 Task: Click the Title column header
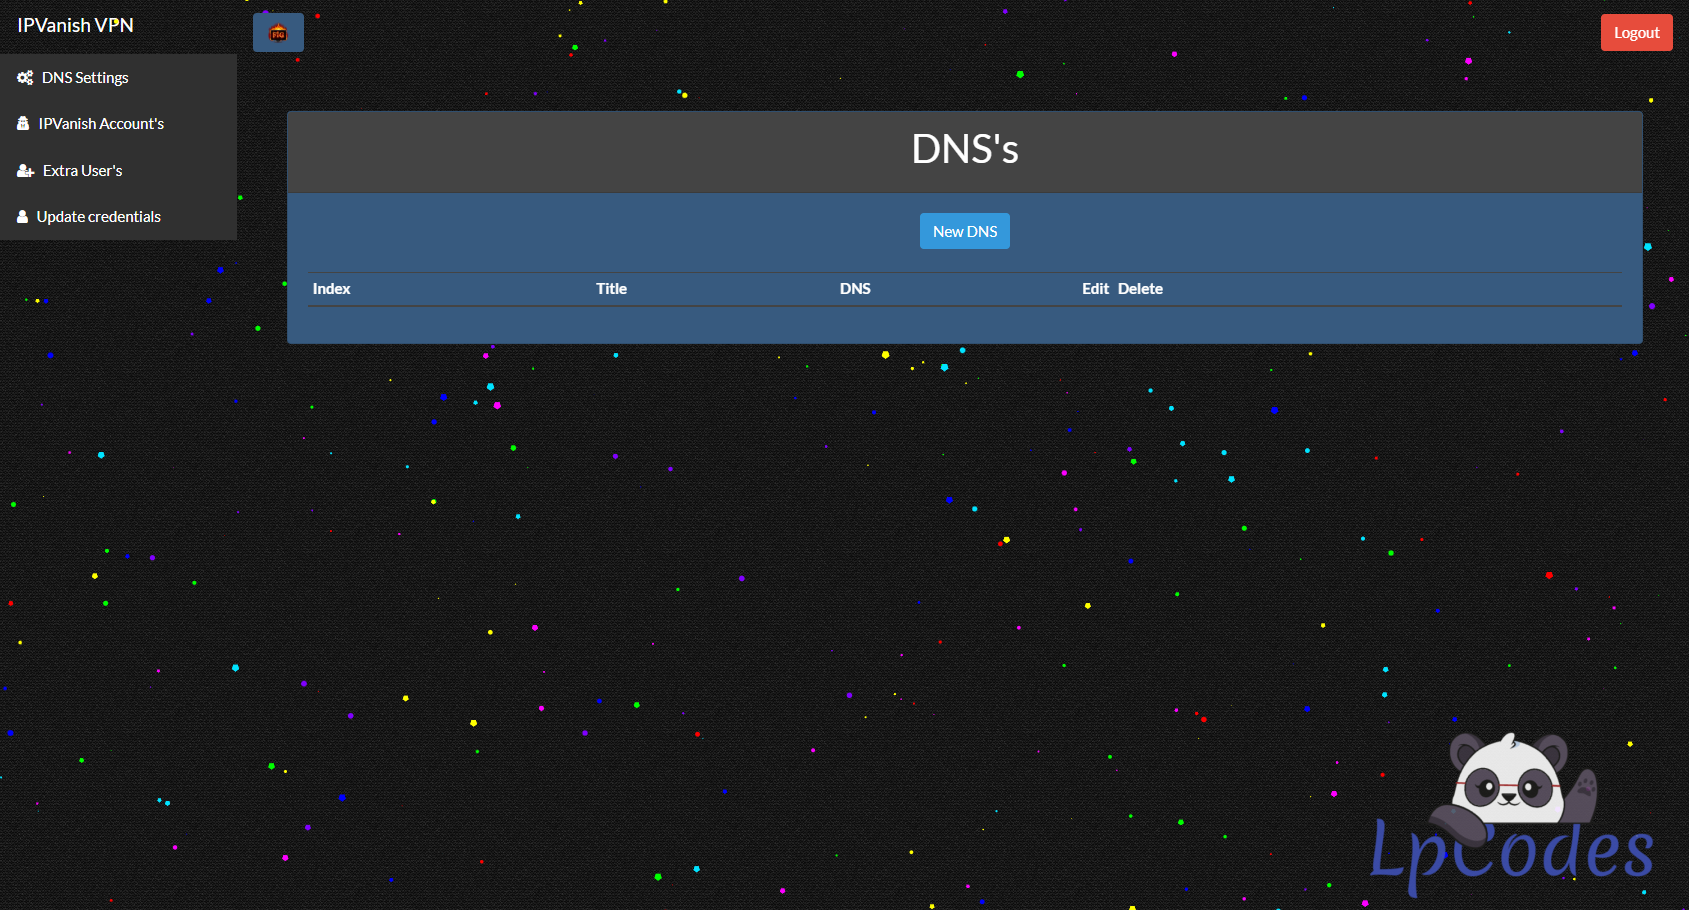coord(611,289)
